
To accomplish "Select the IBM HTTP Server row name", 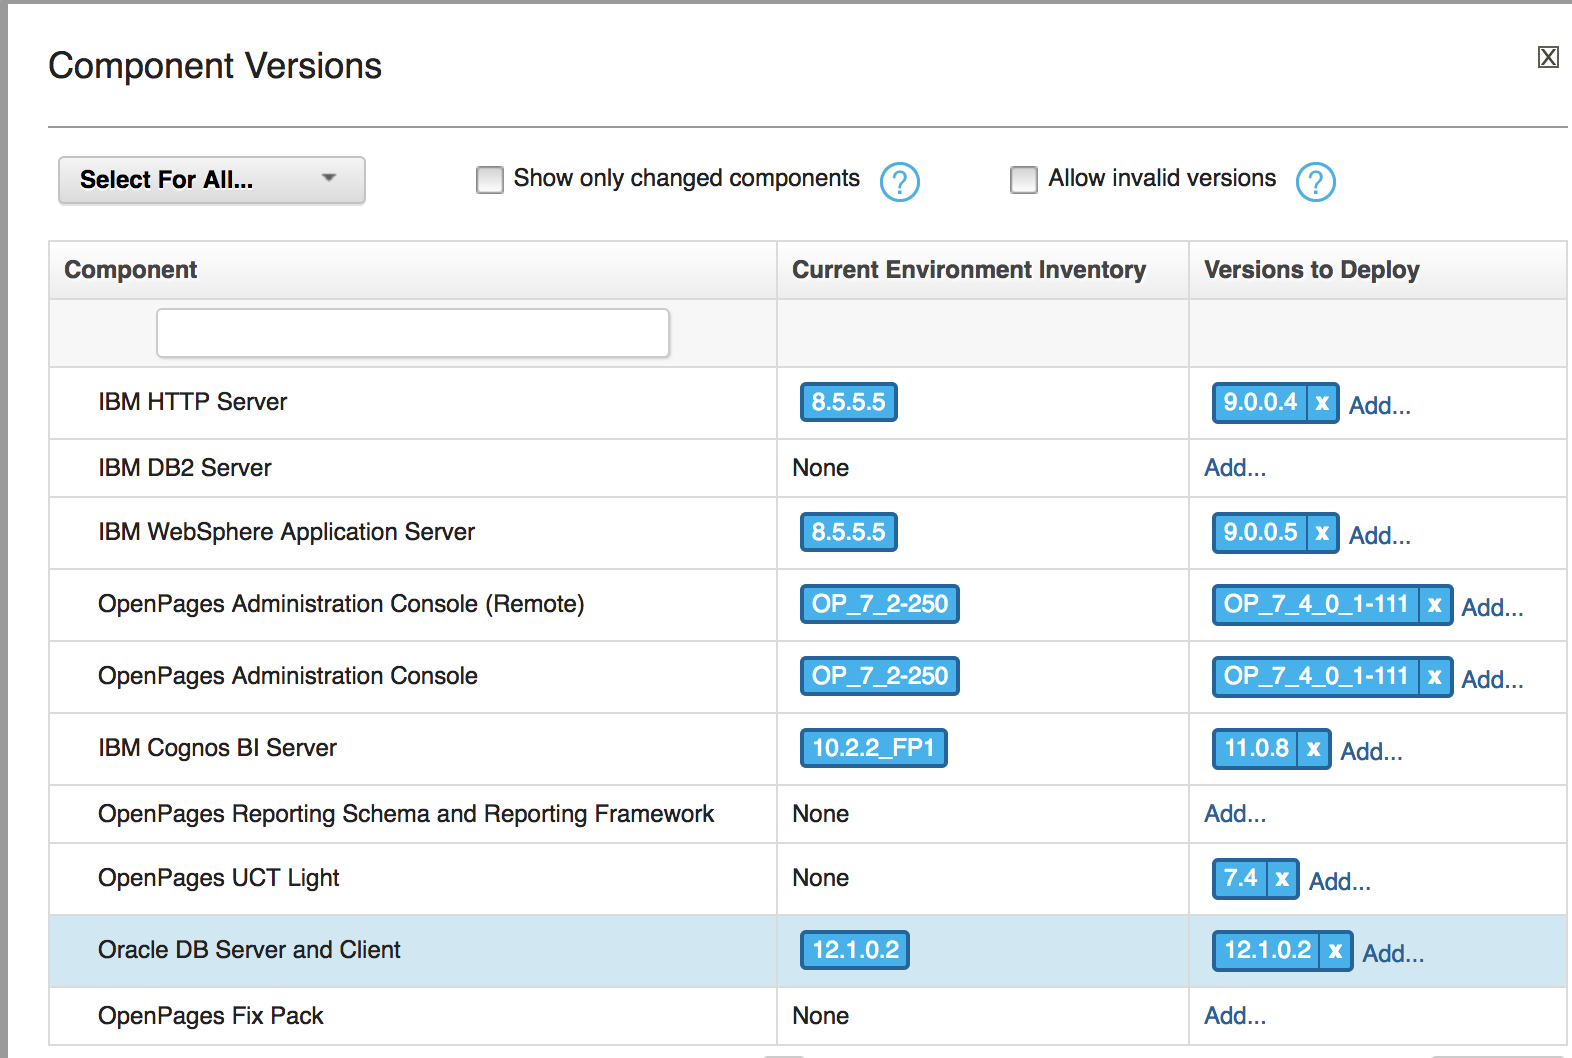I will pyautogui.click(x=193, y=402).
